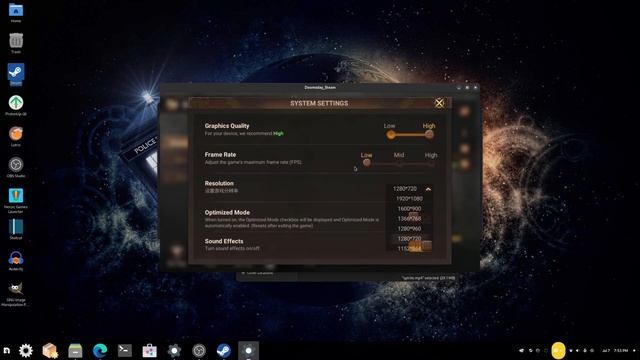
Task: Open the terminal from the taskbar
Action: [125, 350]
